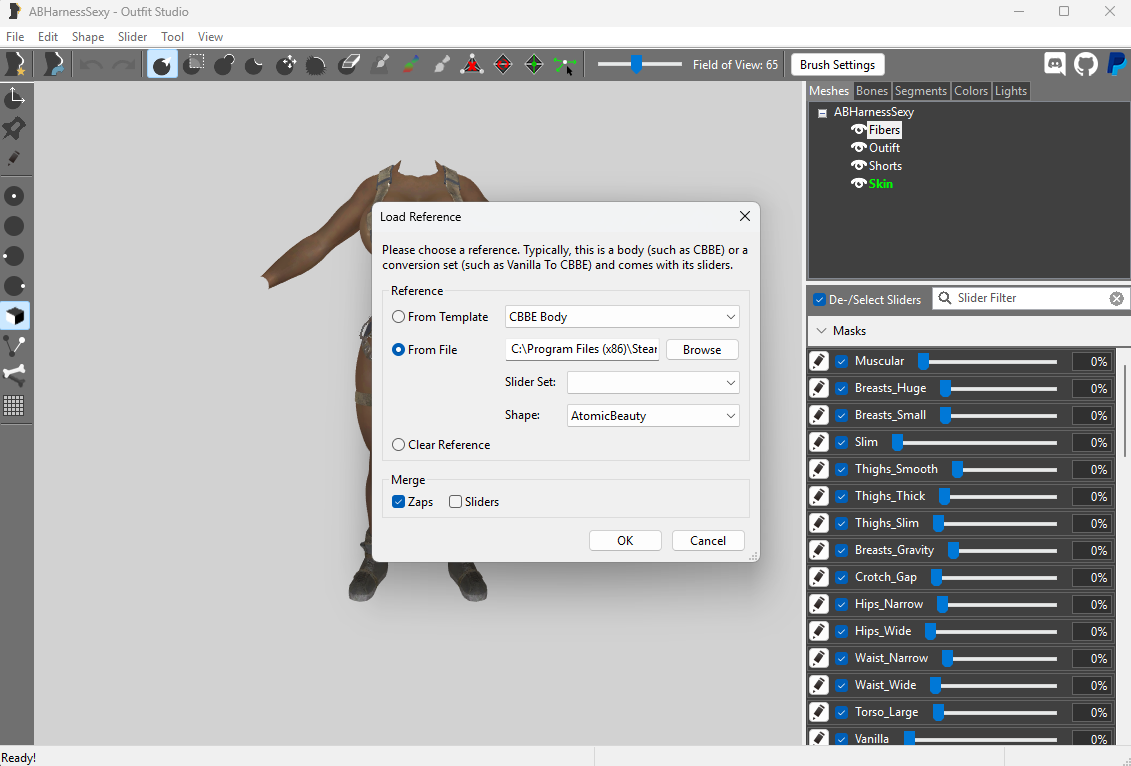Image resolution: width=1131 pixels, height=766 pixels.
Task: Toggle the bones display icon in sidebar
Action: (x=14, y=376)
